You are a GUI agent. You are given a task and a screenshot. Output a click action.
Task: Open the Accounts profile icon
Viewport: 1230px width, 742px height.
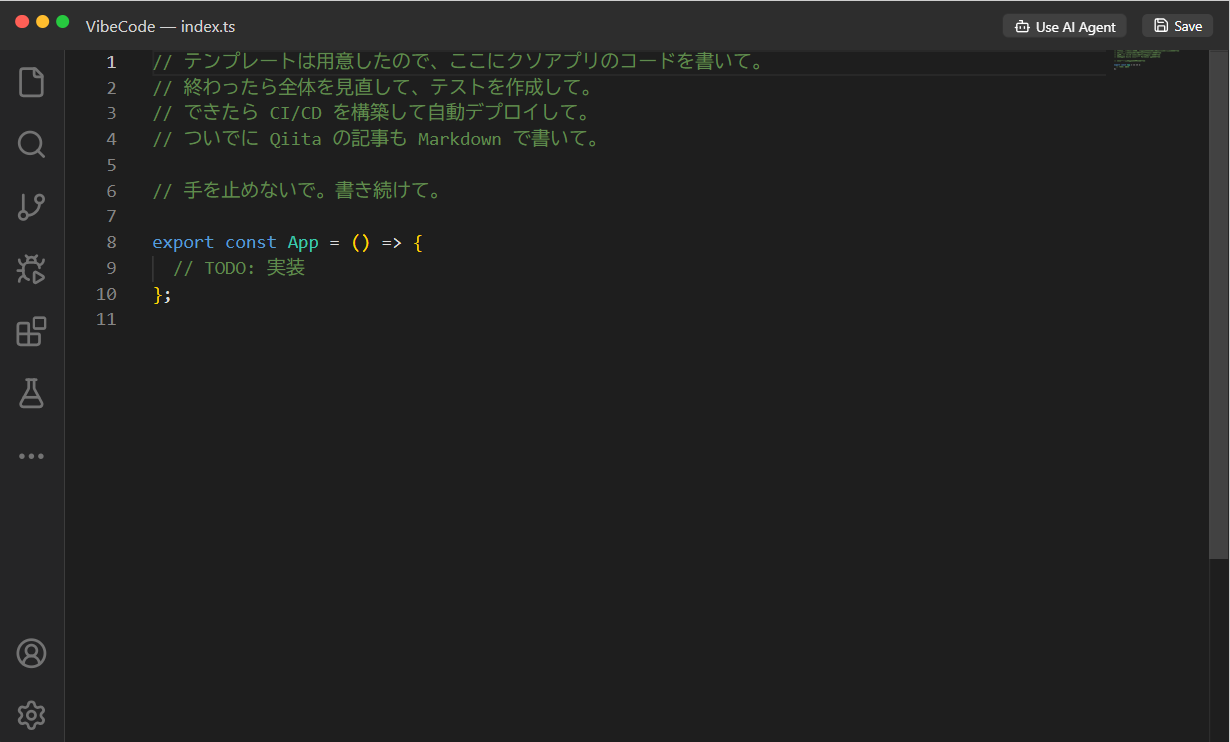click(x=32, y=653)
